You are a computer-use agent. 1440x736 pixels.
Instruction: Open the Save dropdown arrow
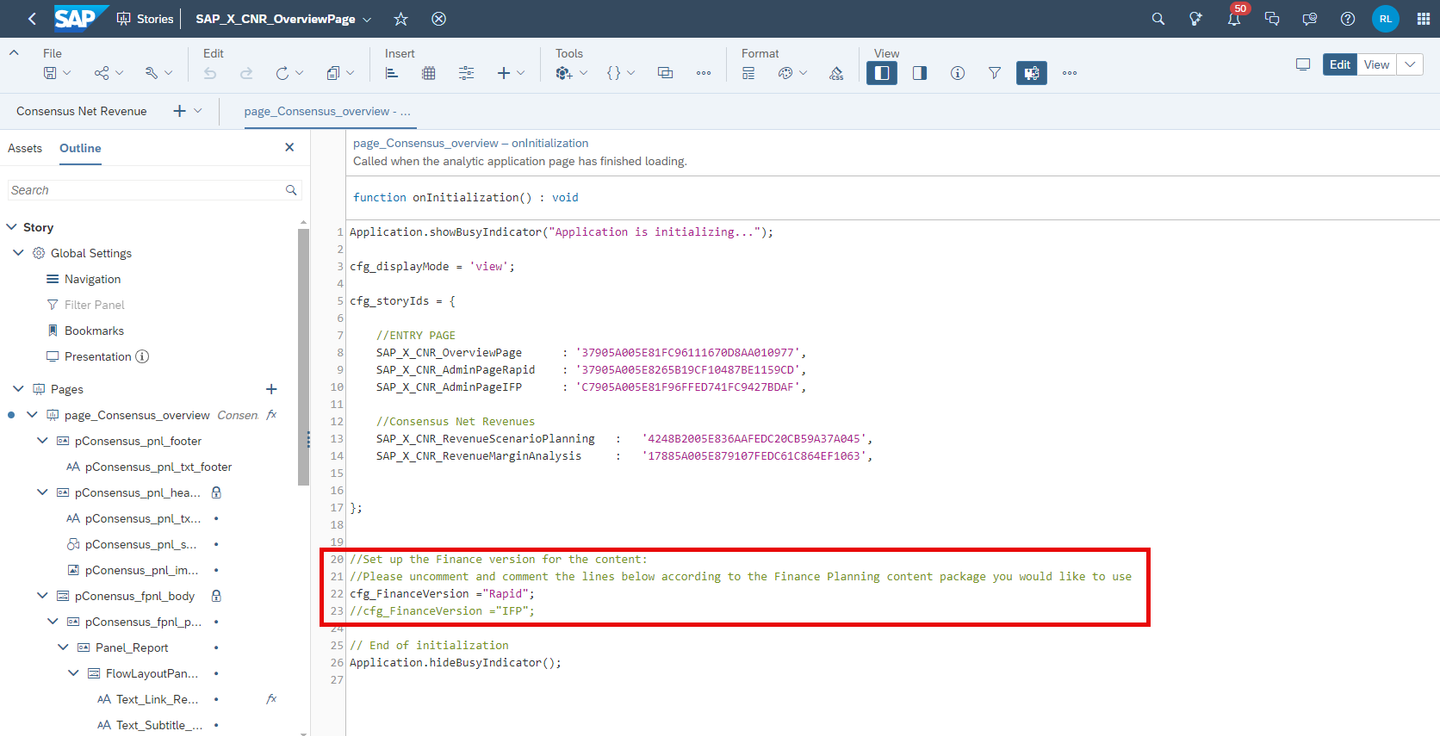[x=67, y=73]
